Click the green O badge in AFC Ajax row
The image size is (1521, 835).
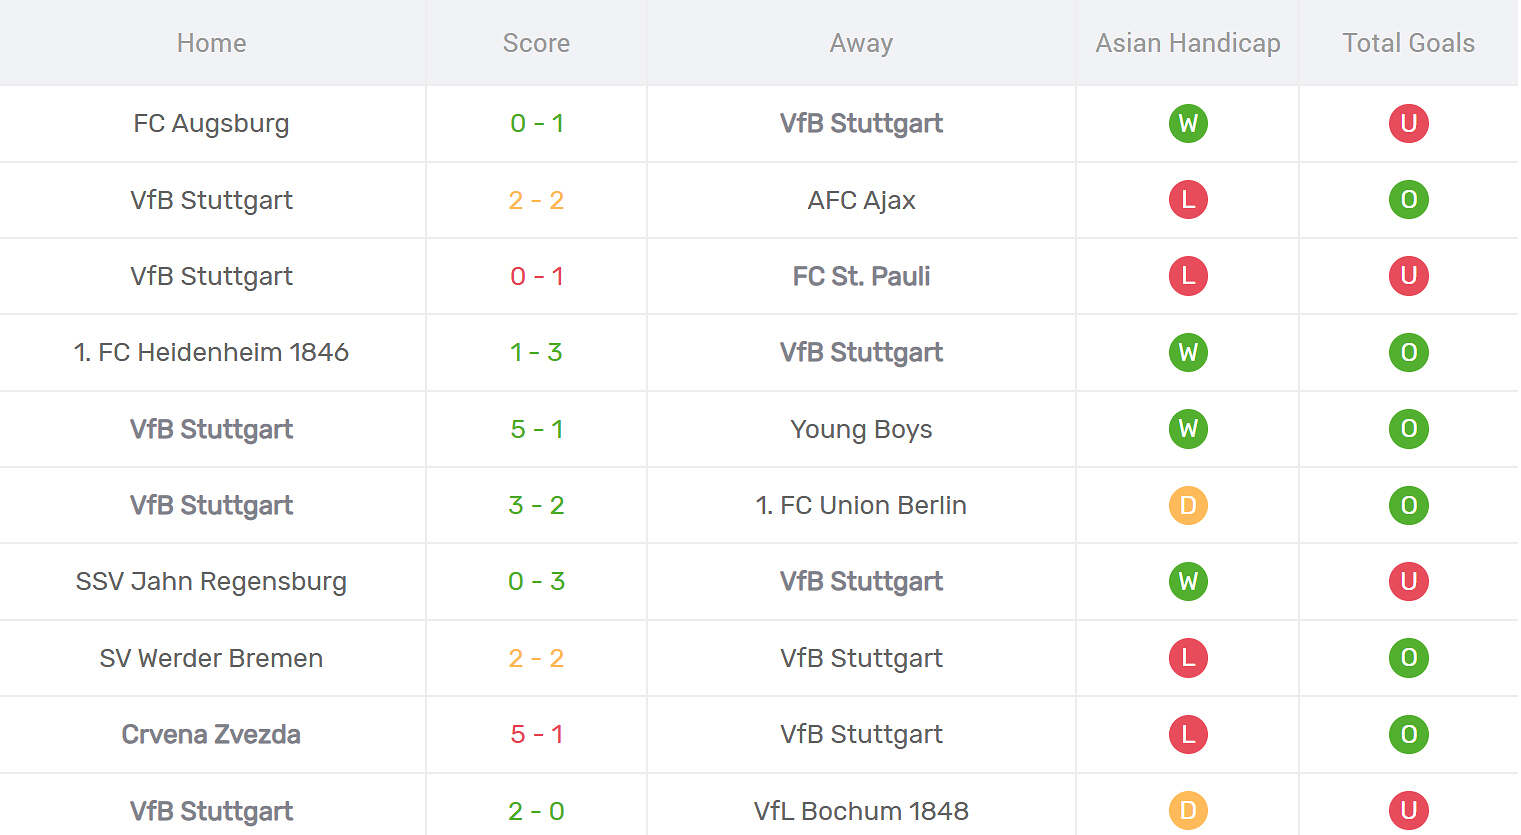click(1408, 199)
